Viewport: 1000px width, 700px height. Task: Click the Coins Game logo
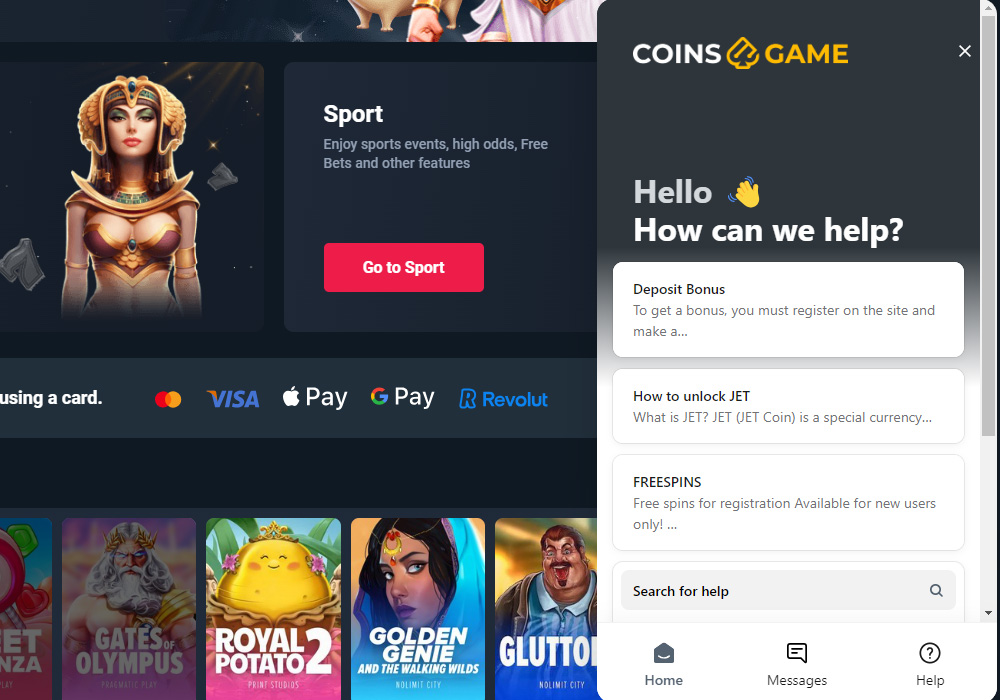pos(740,54)
